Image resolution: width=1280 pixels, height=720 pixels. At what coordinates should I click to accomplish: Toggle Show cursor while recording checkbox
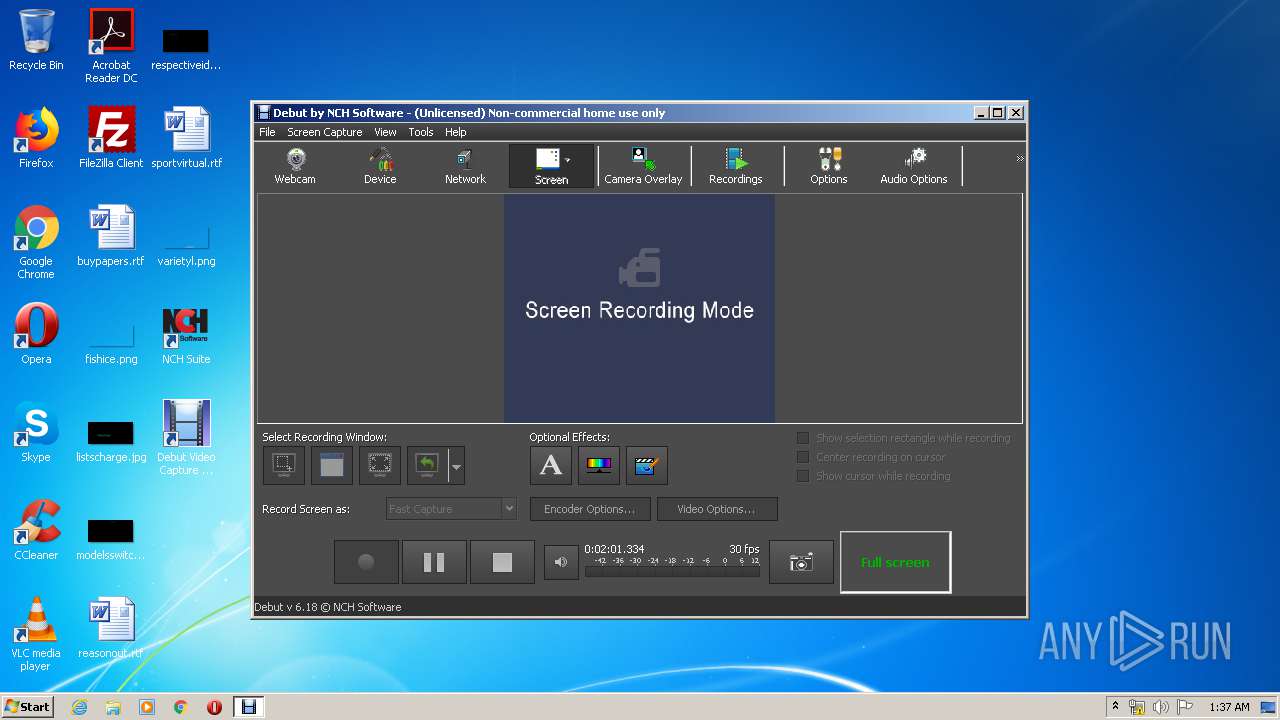click(x=802, y=476)
